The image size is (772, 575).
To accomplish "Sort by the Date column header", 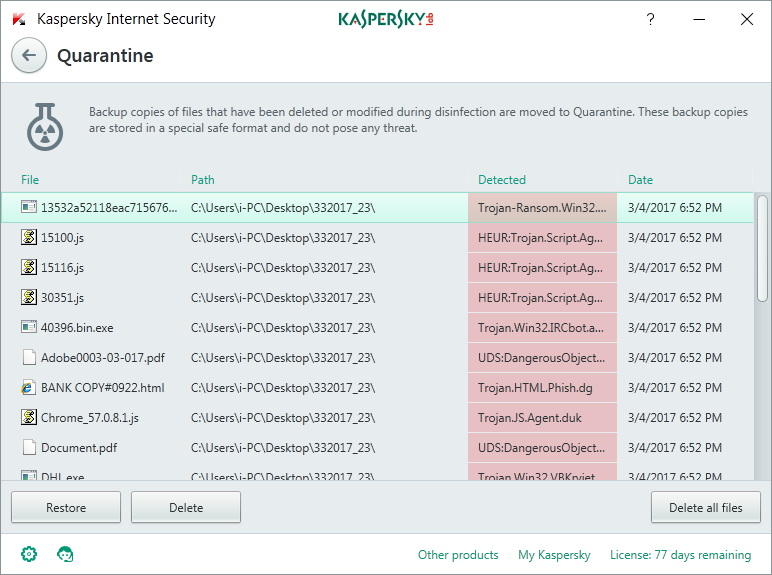I will tap(640, 180).
